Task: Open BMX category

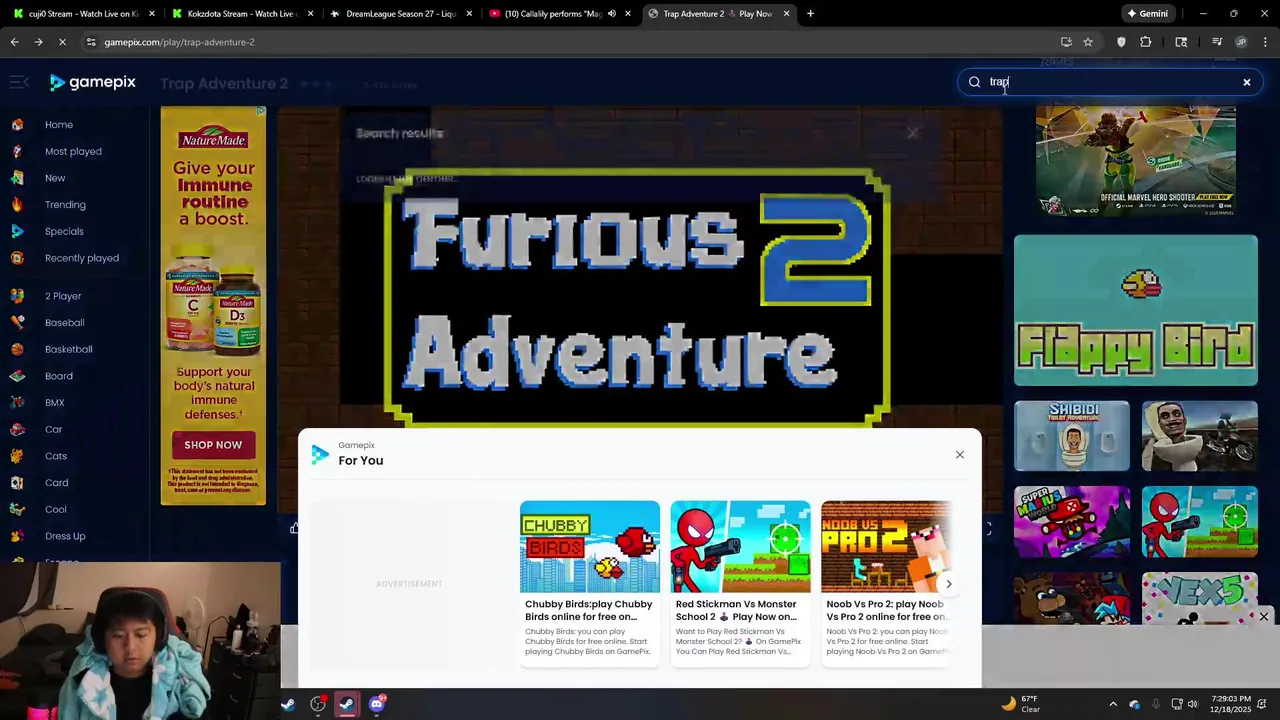Action: [54, 403]
